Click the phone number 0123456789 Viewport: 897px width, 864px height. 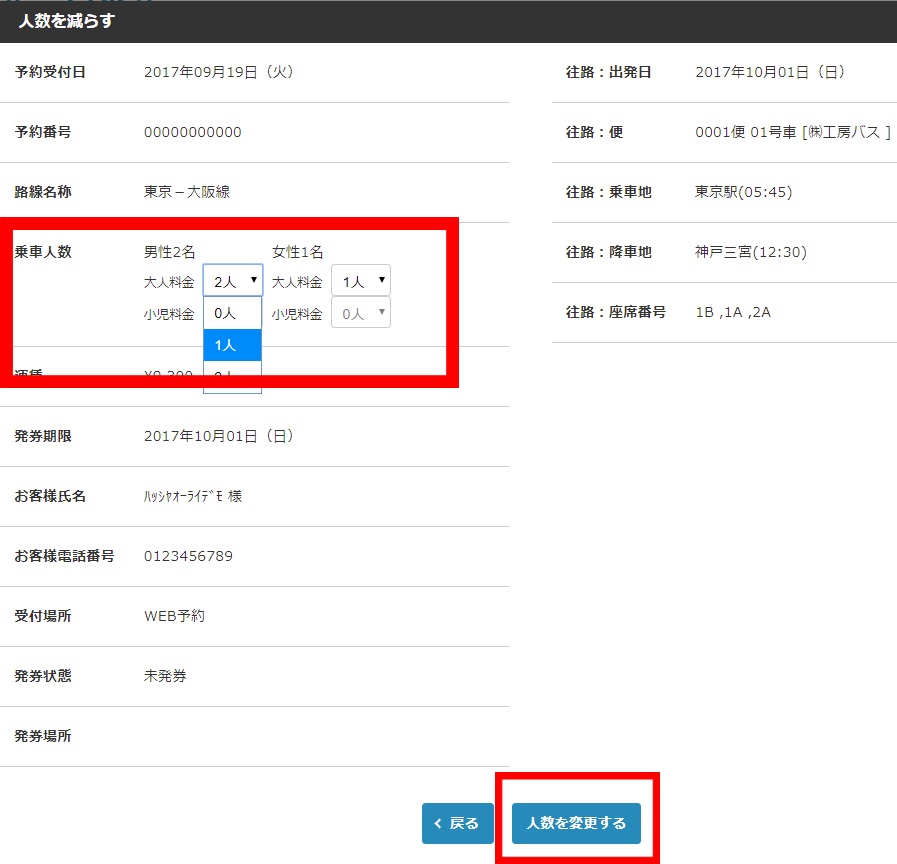click(x=188, y=556)
